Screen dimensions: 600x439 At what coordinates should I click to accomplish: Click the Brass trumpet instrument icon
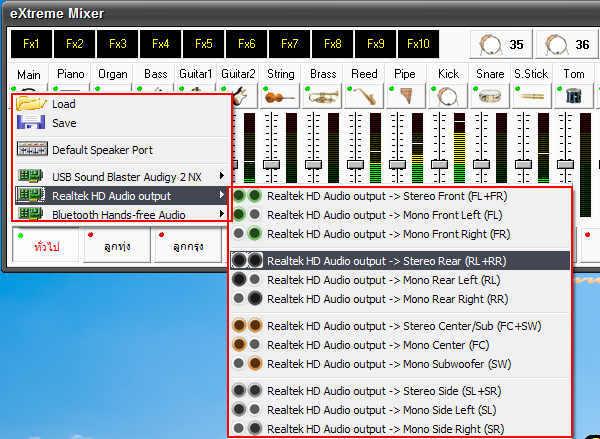tap(323, 96)
